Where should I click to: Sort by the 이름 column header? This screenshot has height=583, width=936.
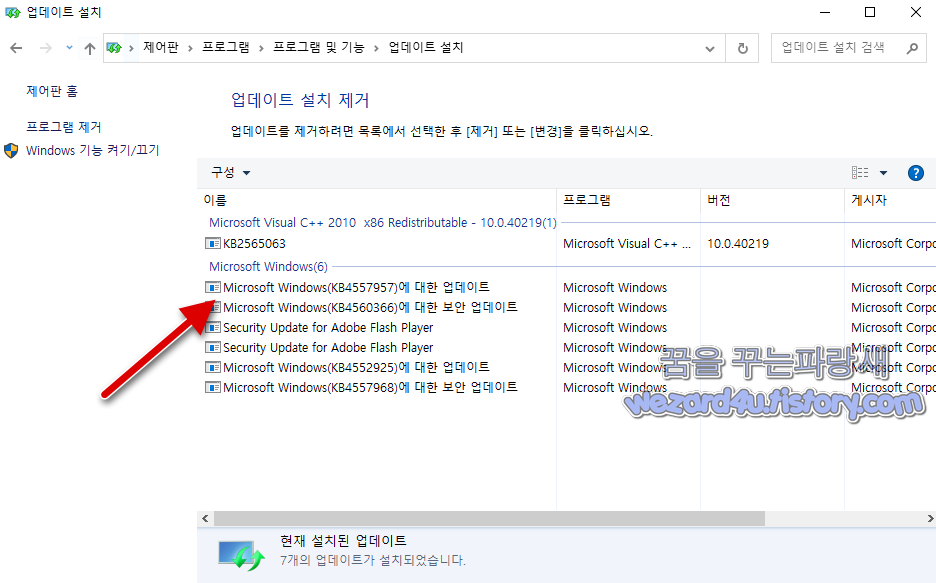tap(377, 200)
